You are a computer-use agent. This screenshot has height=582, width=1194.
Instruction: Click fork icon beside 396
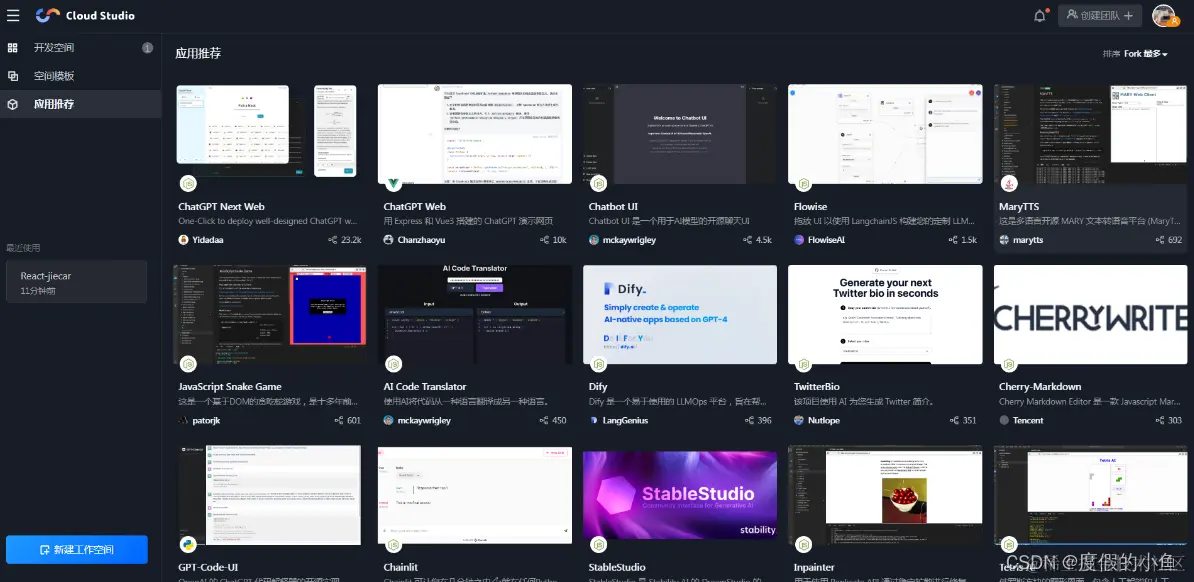749,420
